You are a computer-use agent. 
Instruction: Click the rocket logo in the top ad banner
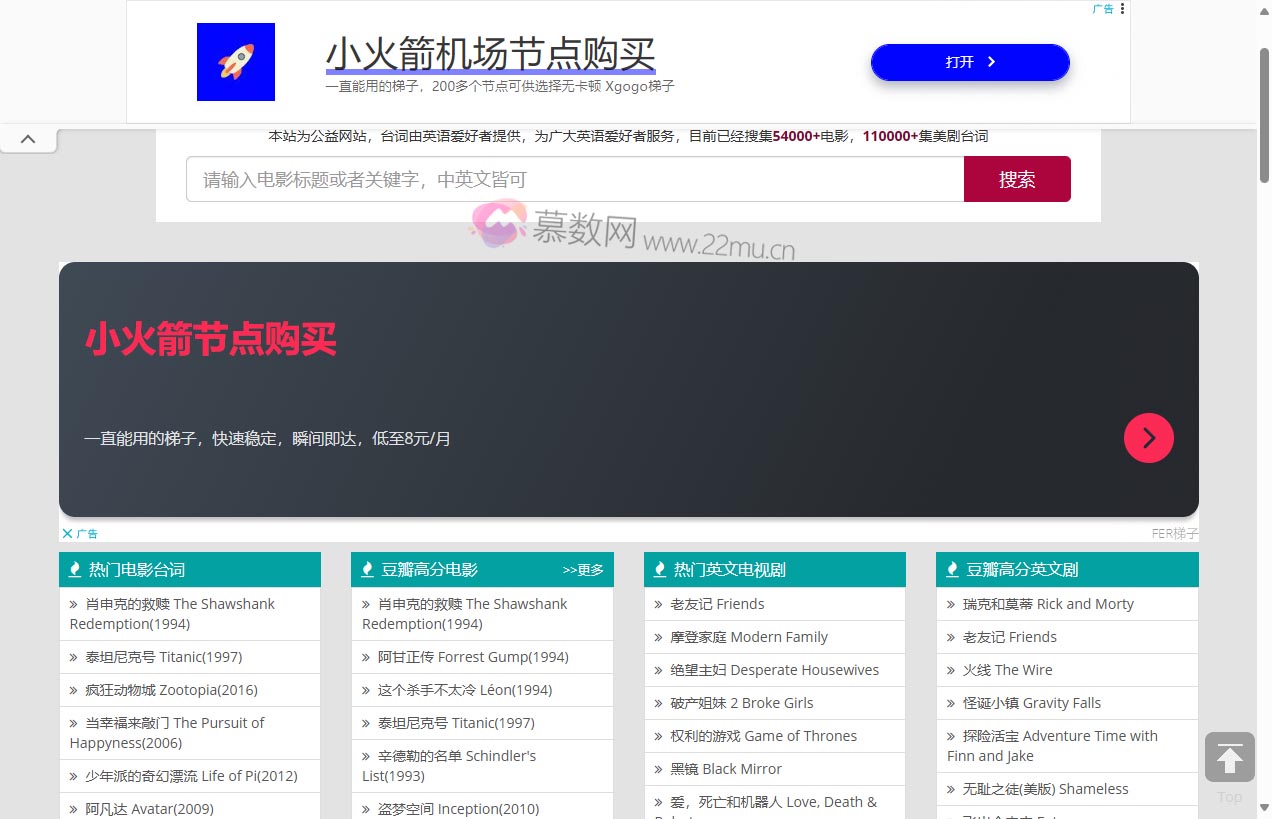[x=235, y=61]
